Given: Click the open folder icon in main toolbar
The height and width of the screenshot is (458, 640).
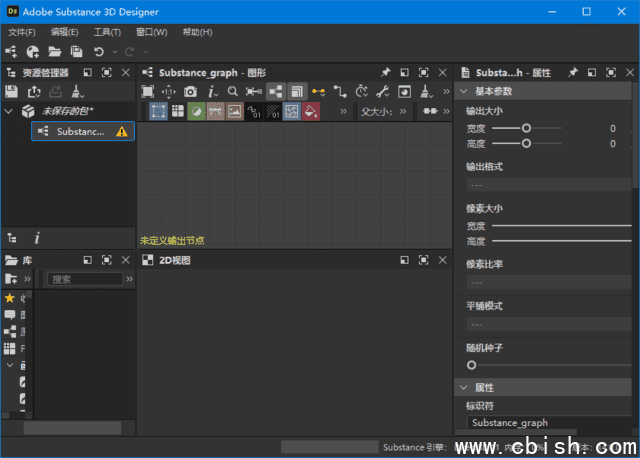Looking at the screenshot, I should click(x=55, y=51).
